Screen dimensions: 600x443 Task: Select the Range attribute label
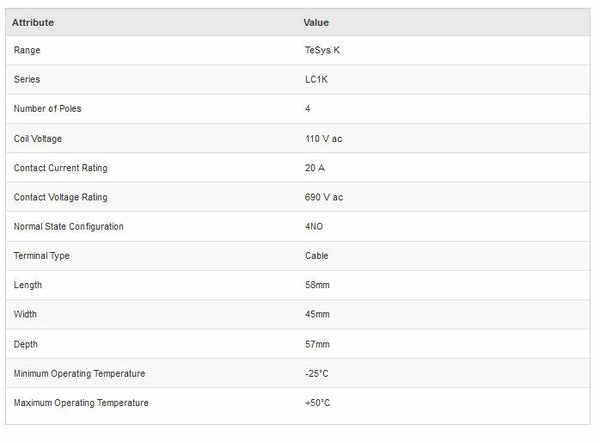pos(28,49)
